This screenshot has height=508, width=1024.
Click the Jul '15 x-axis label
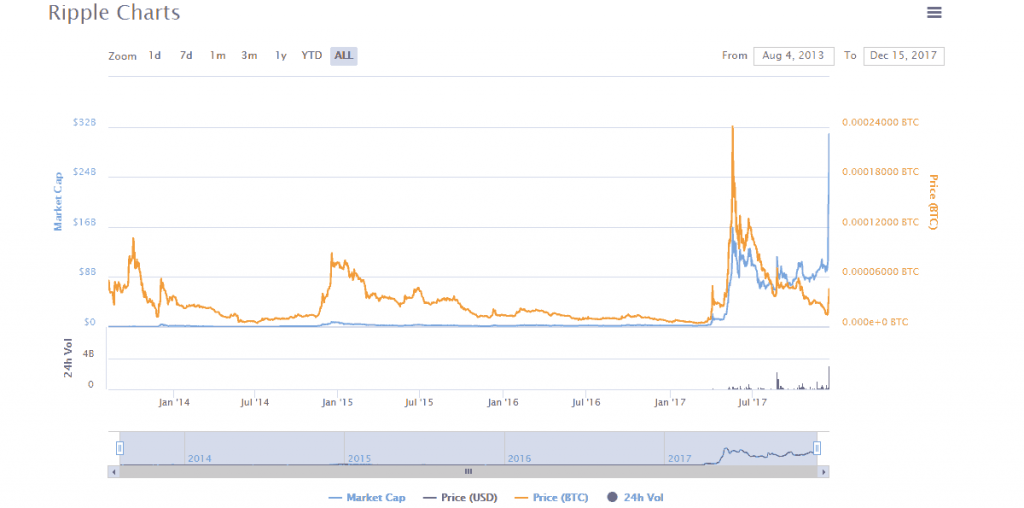tap(420, 402)
